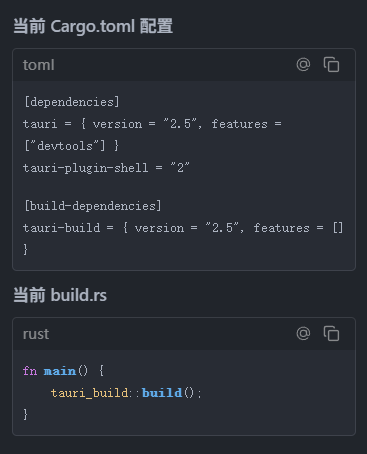Click the fn main() line
Image resolution: width=367 pixels, height=454 pixels.
tap(63, 371)
